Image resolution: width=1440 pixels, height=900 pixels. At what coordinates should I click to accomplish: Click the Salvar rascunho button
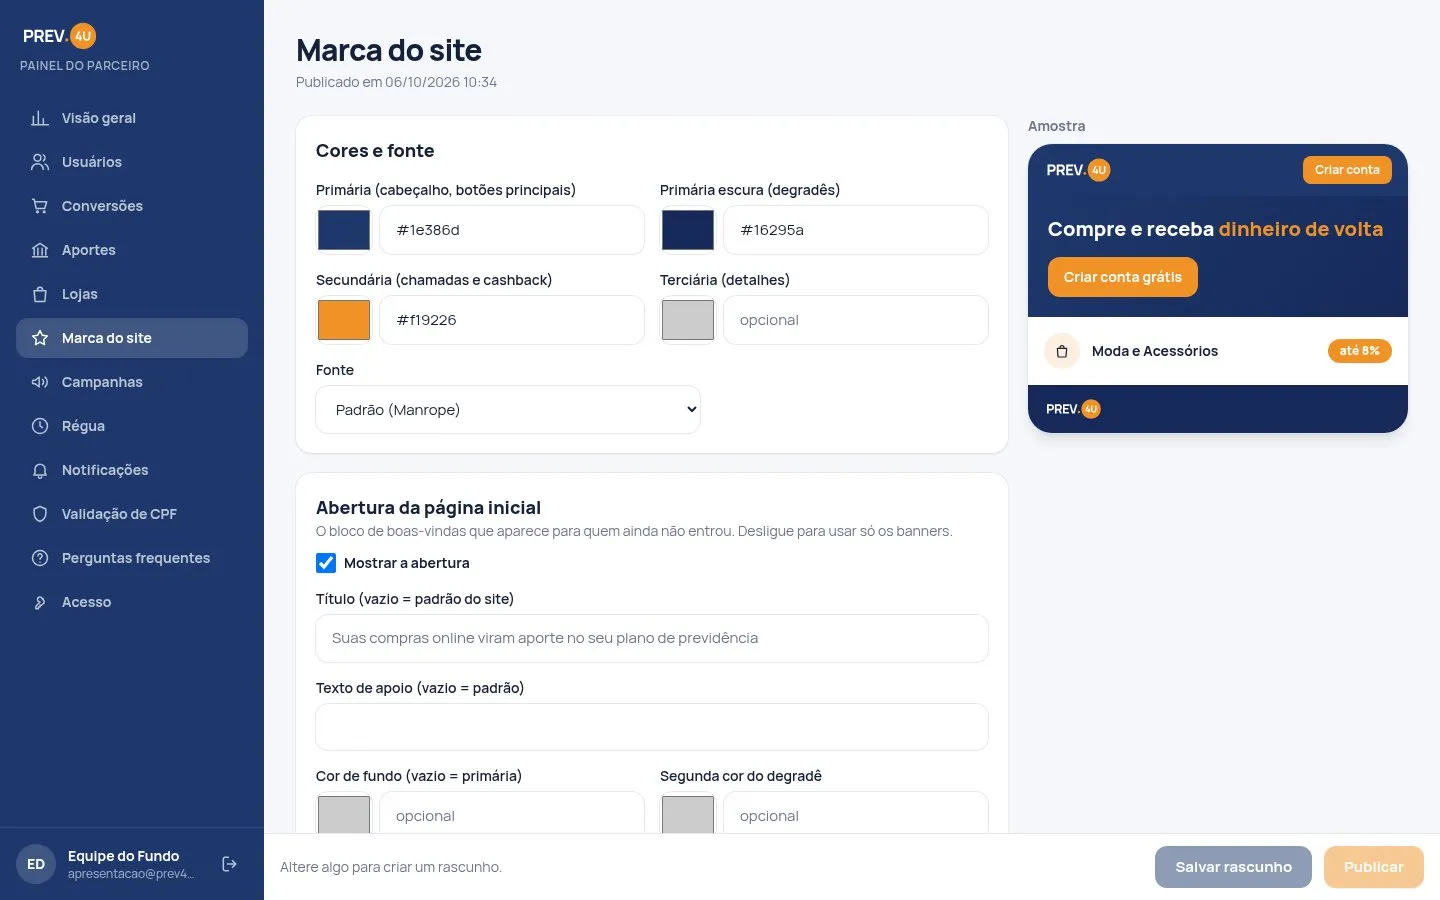coord(1233,867)
